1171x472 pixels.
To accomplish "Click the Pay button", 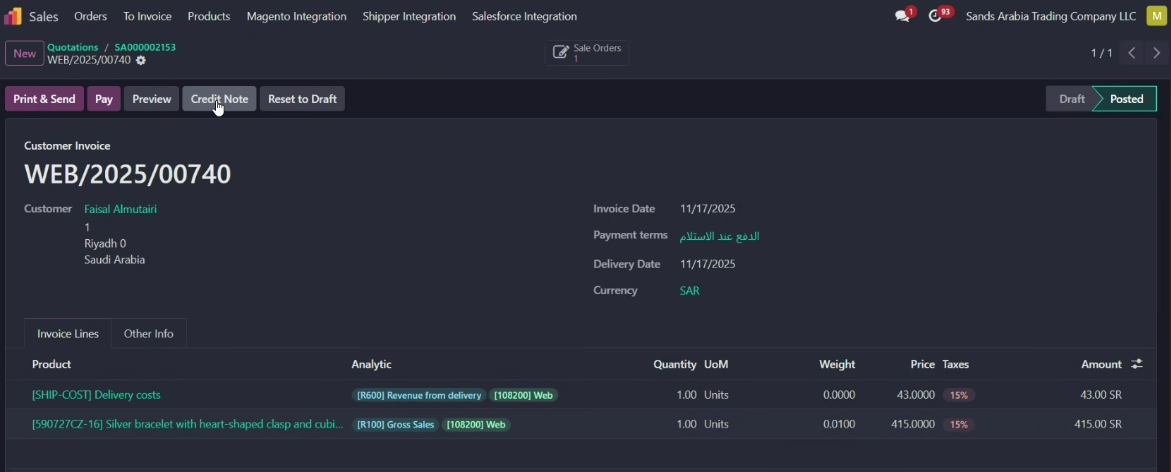I will click(x=104, y=99).
